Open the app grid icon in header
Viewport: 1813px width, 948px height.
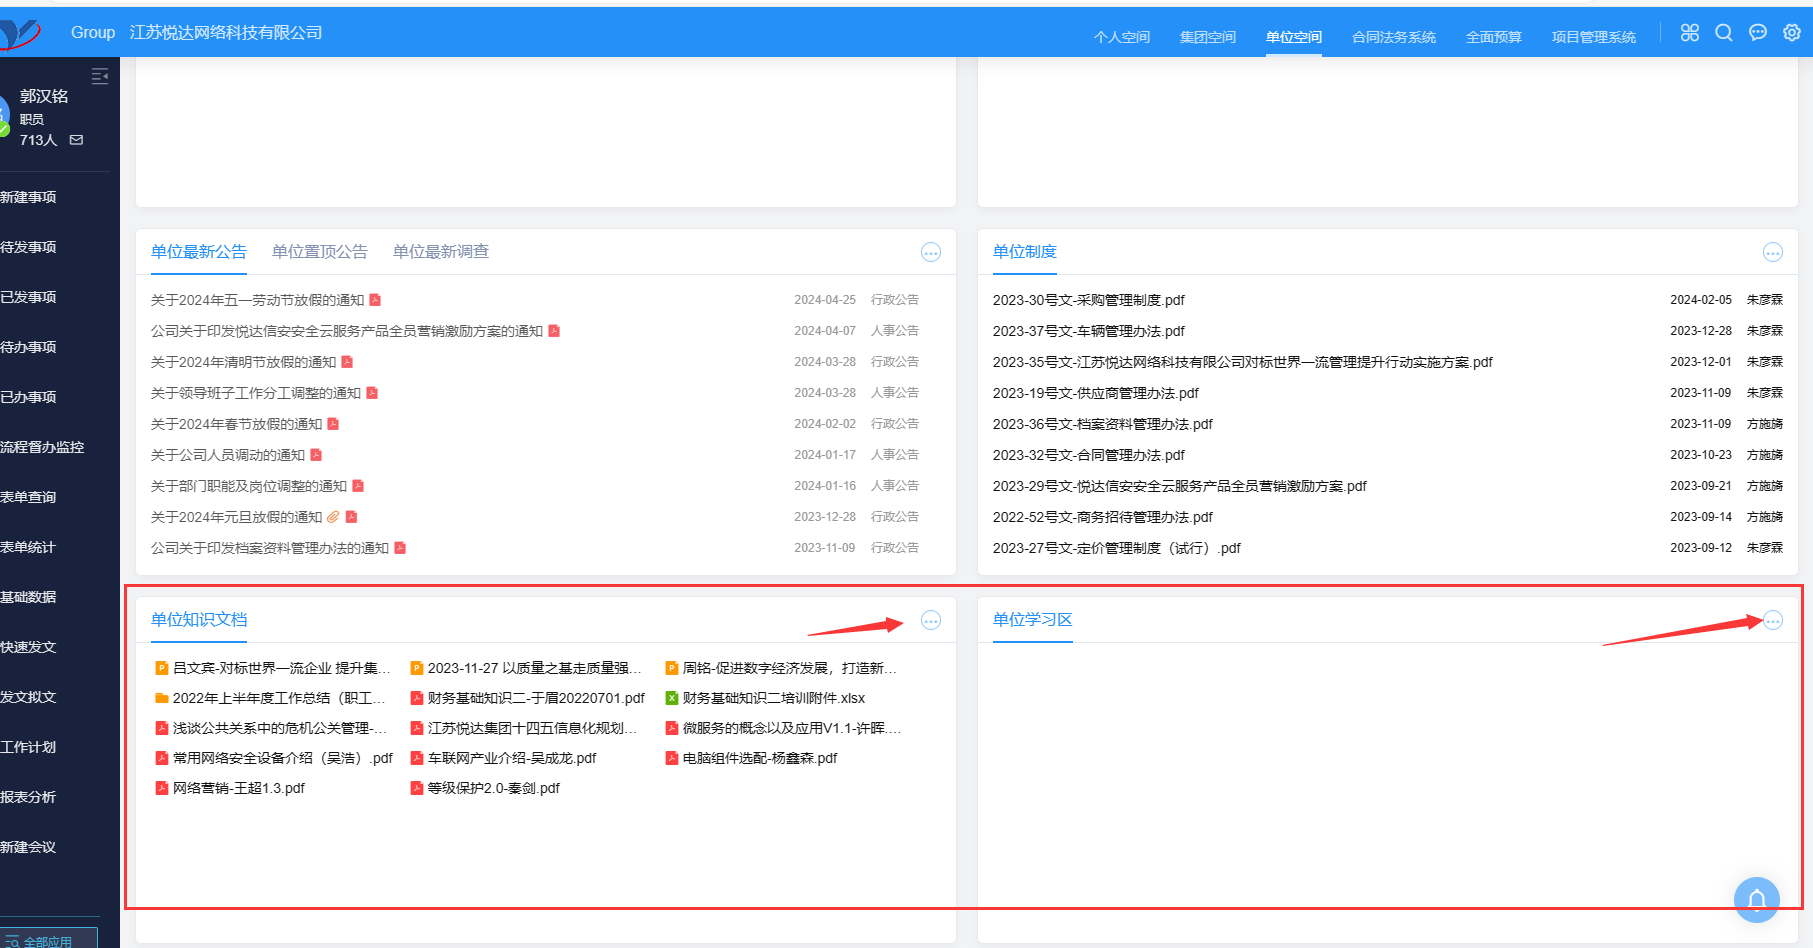coord(1689,33)
